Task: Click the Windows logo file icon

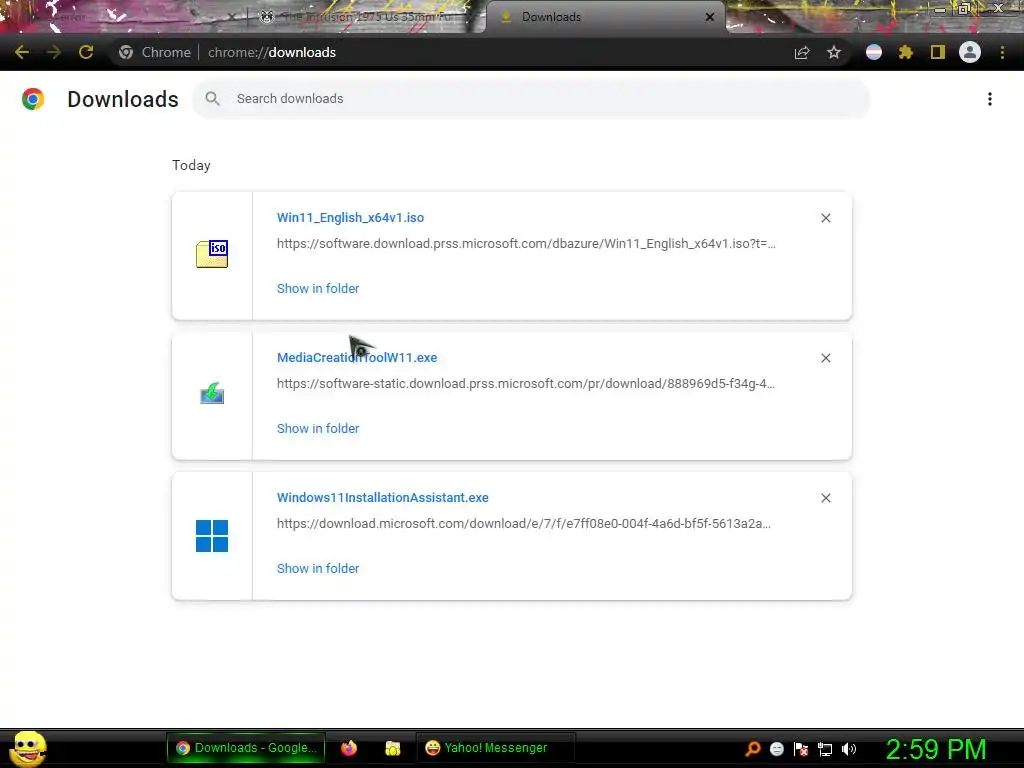Action: click(x=212, y=536)
